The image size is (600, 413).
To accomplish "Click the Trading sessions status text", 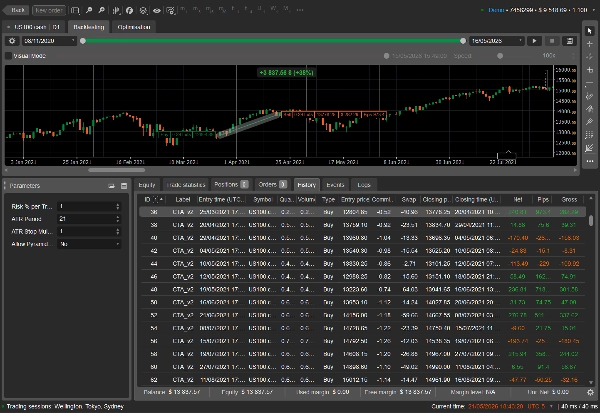I will coord(65,406).
